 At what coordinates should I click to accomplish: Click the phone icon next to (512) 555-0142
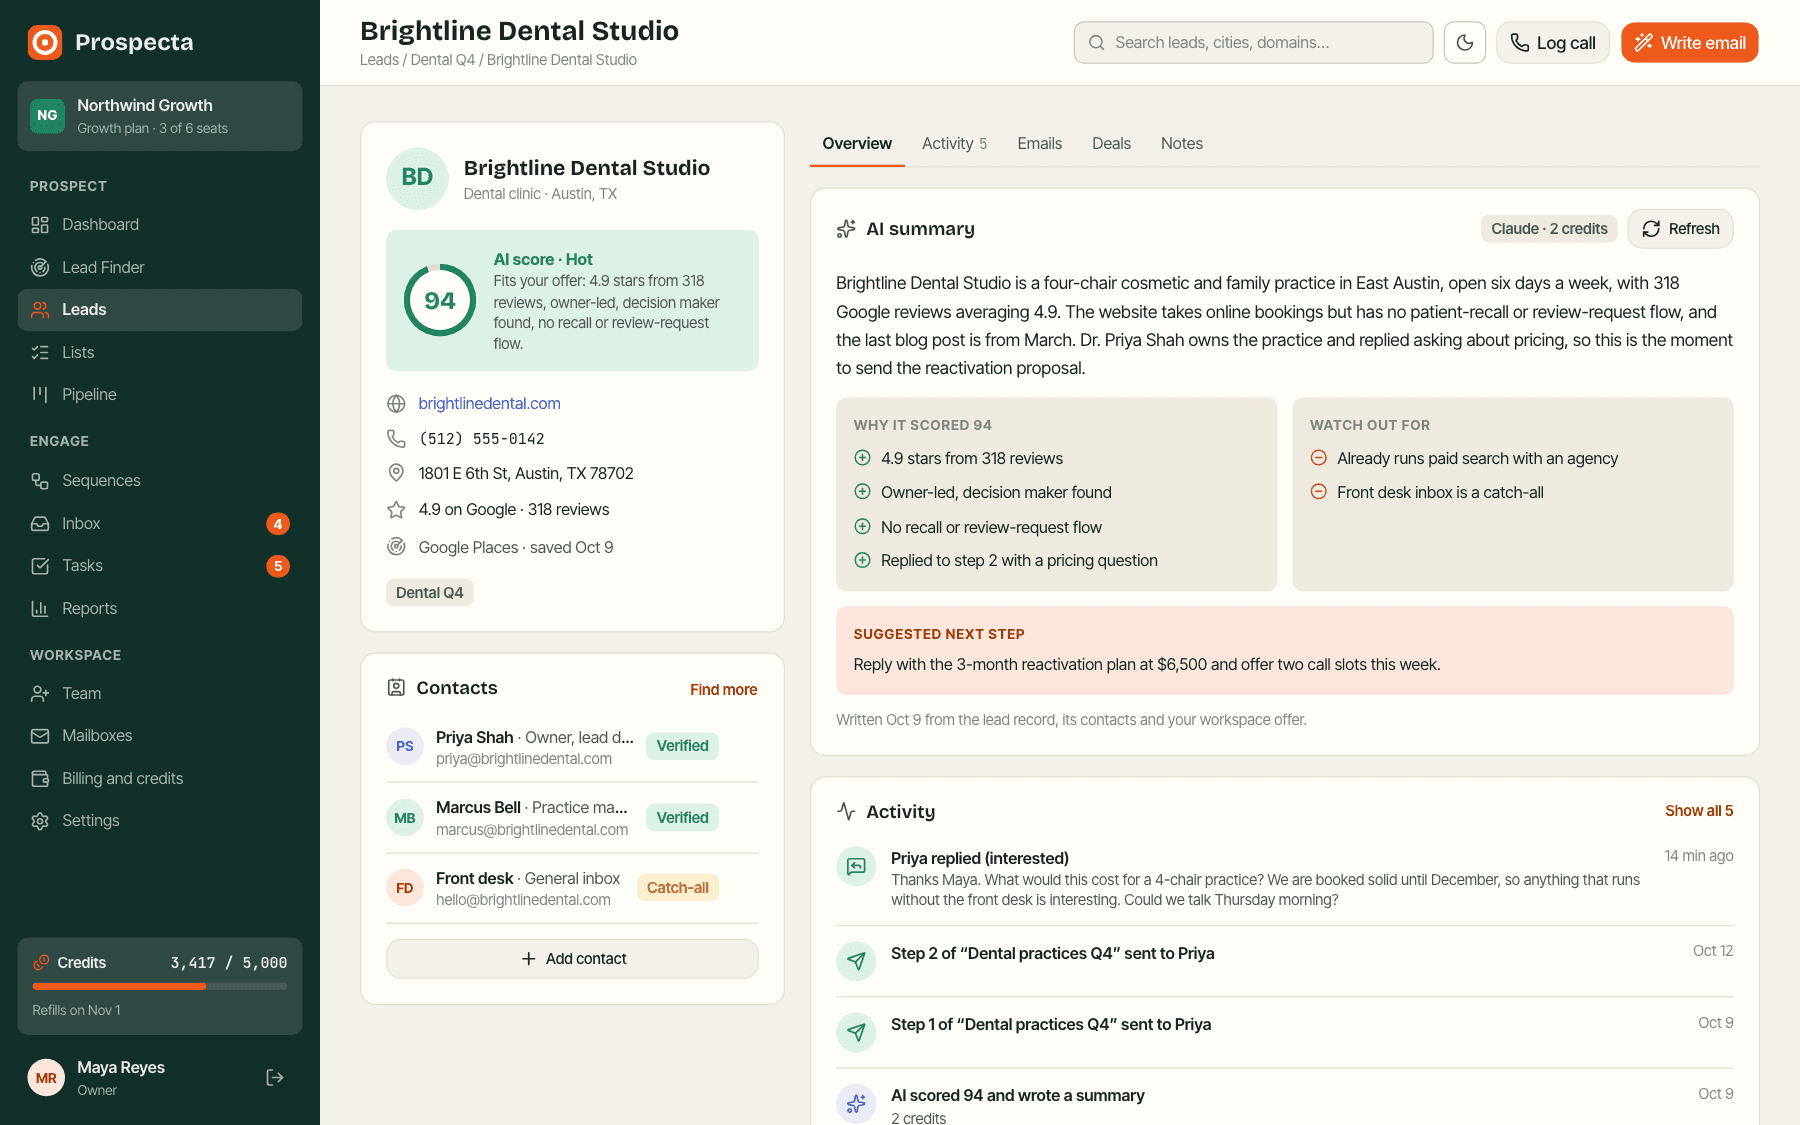point(396,439)
